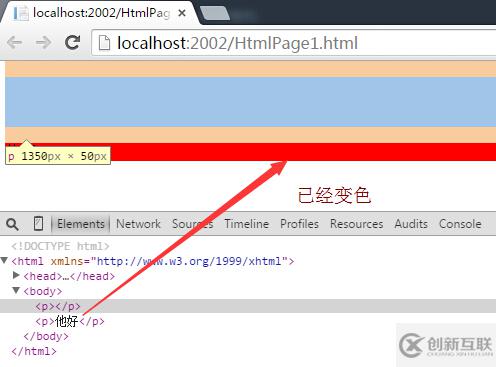Collapse the html element triangle

[x=4, y=260]
